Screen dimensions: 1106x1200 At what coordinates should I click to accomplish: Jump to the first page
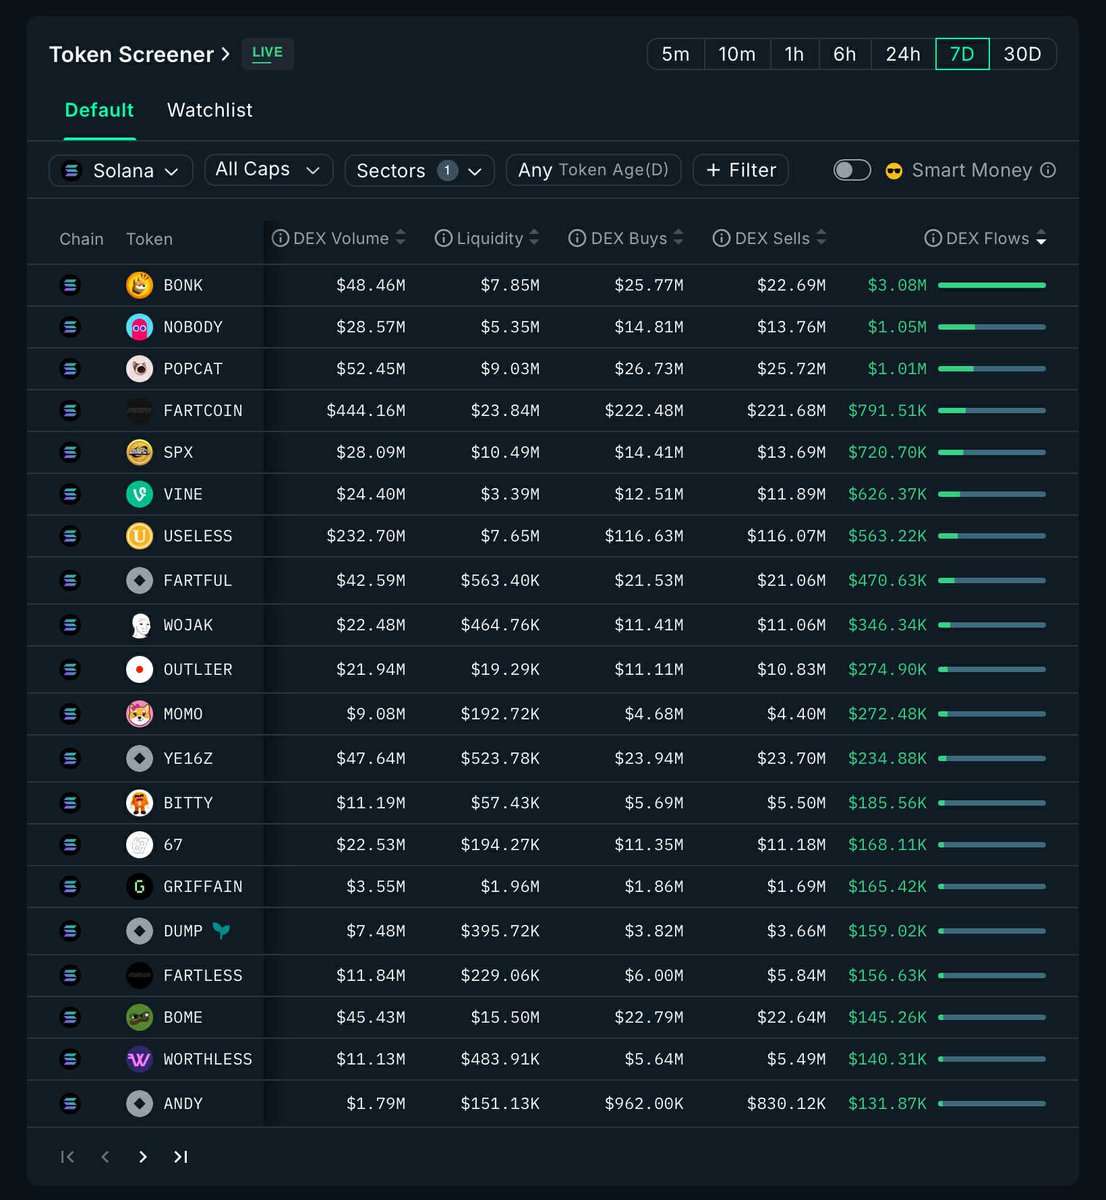68,1157
